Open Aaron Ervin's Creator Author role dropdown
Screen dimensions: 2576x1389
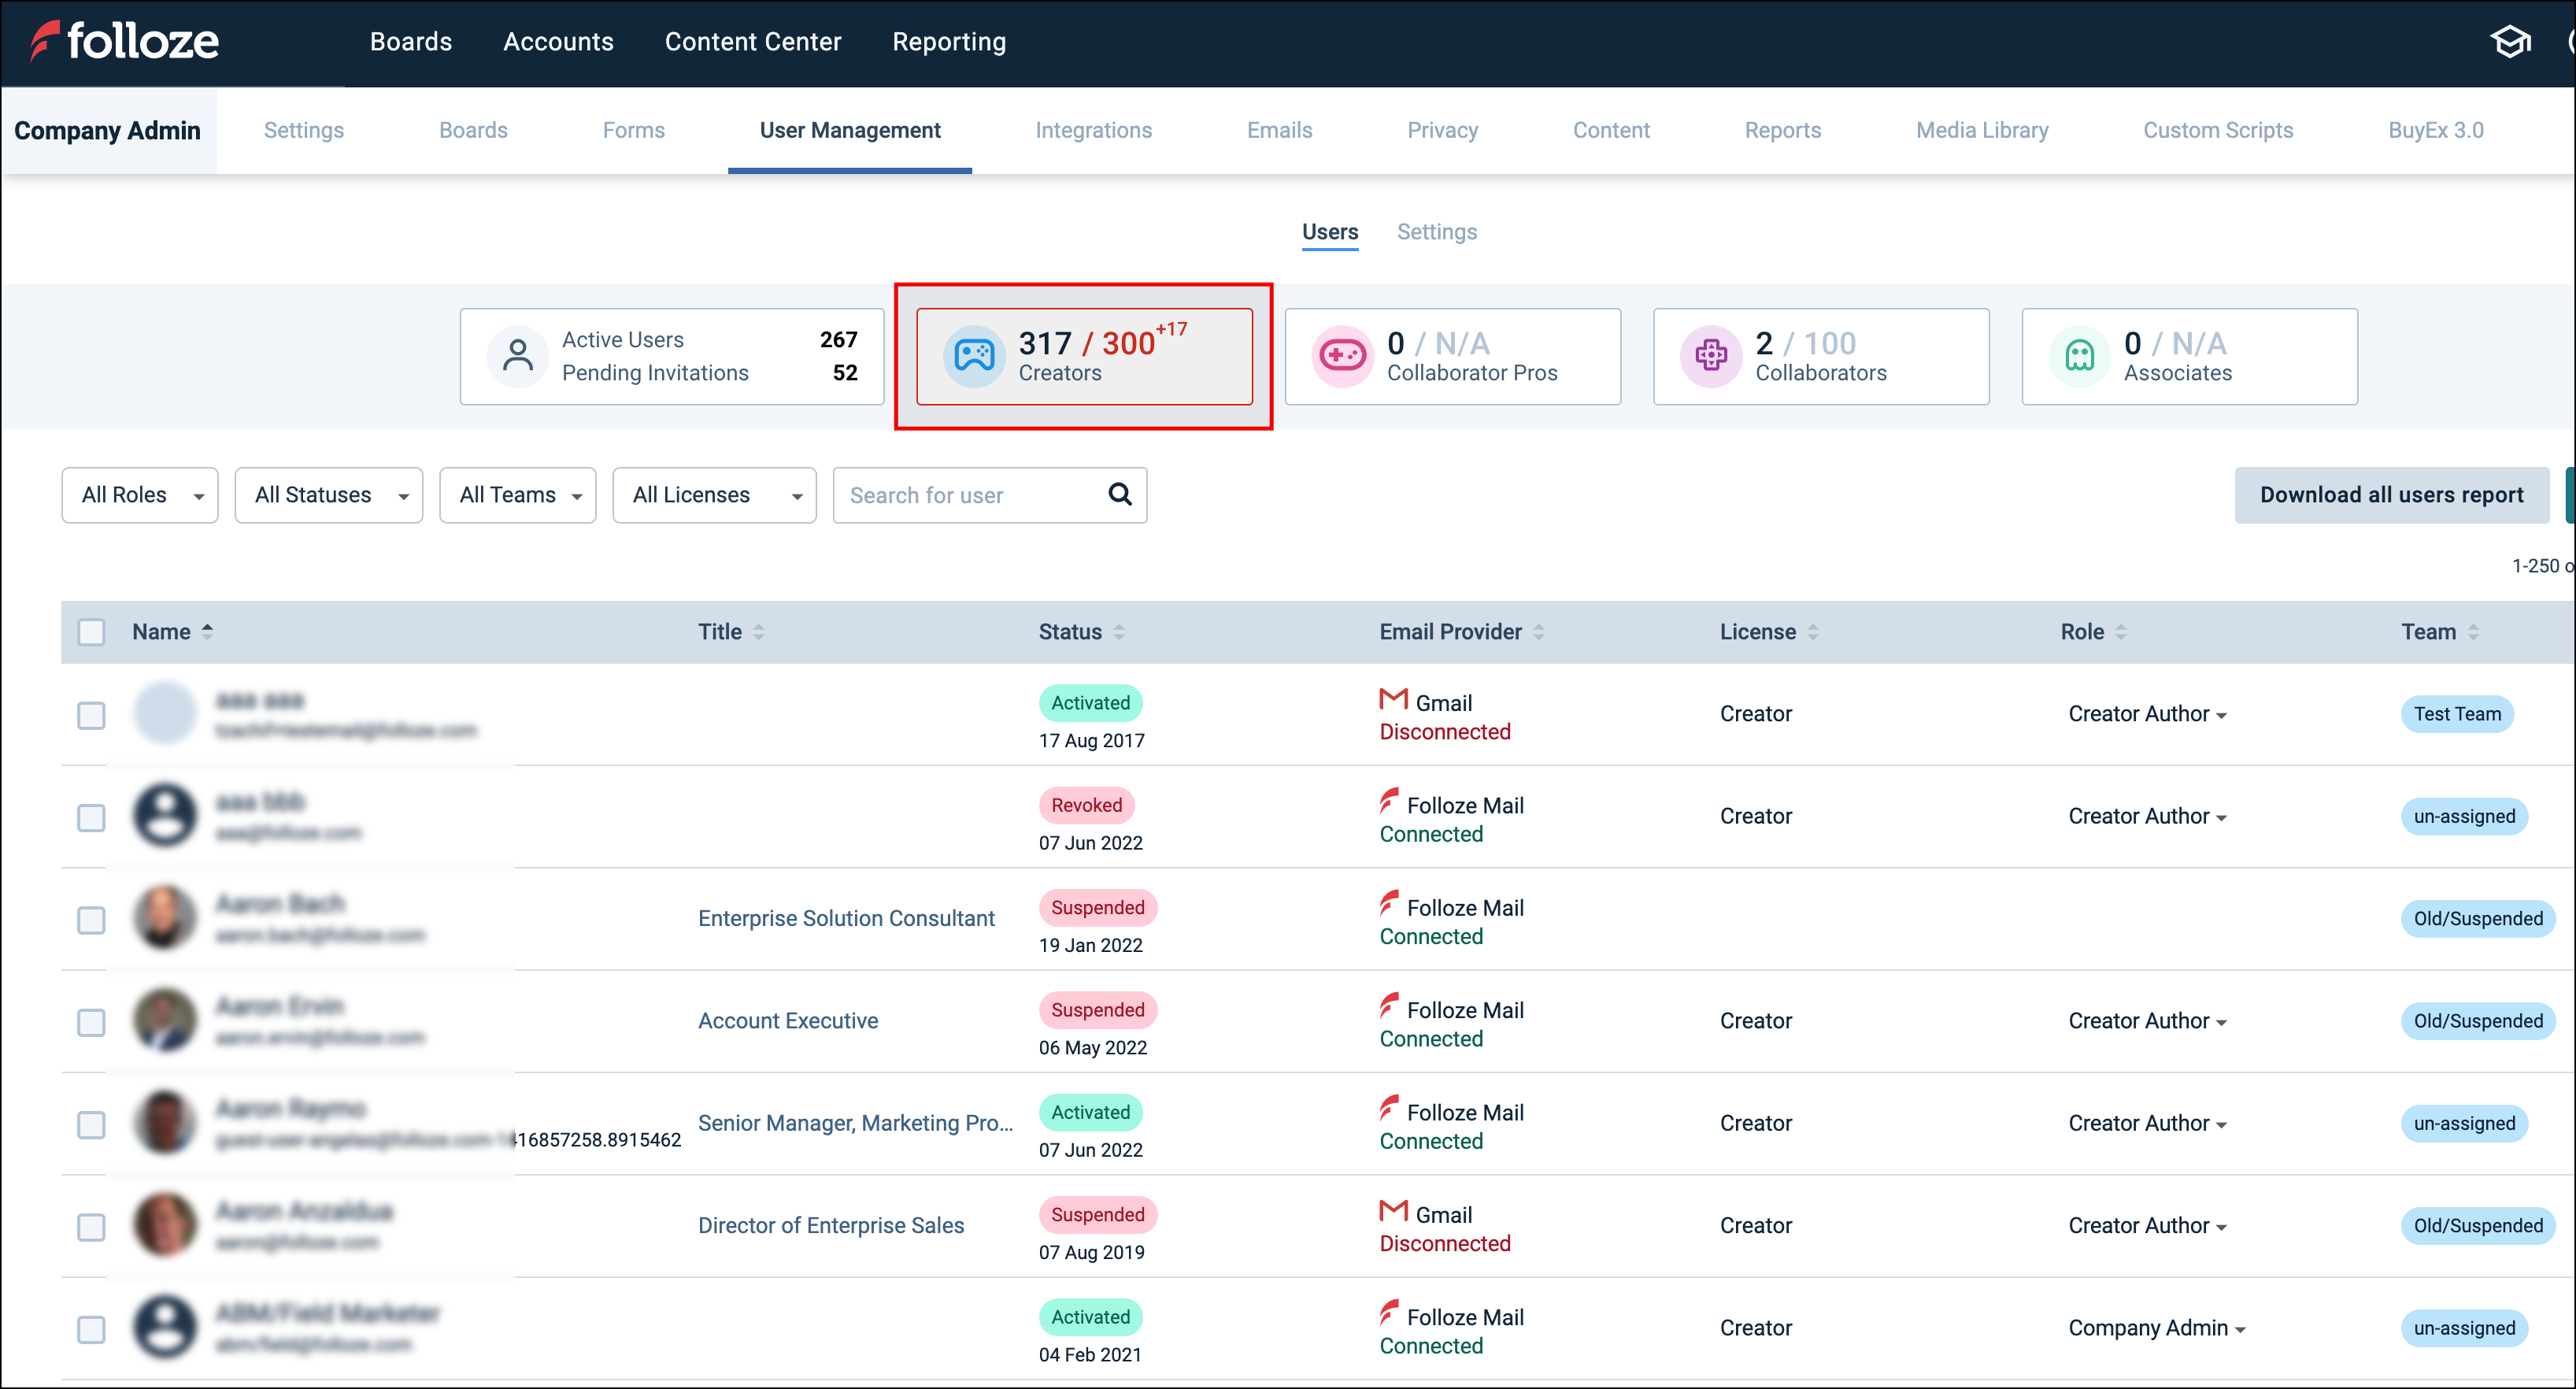(2147, 1020)
